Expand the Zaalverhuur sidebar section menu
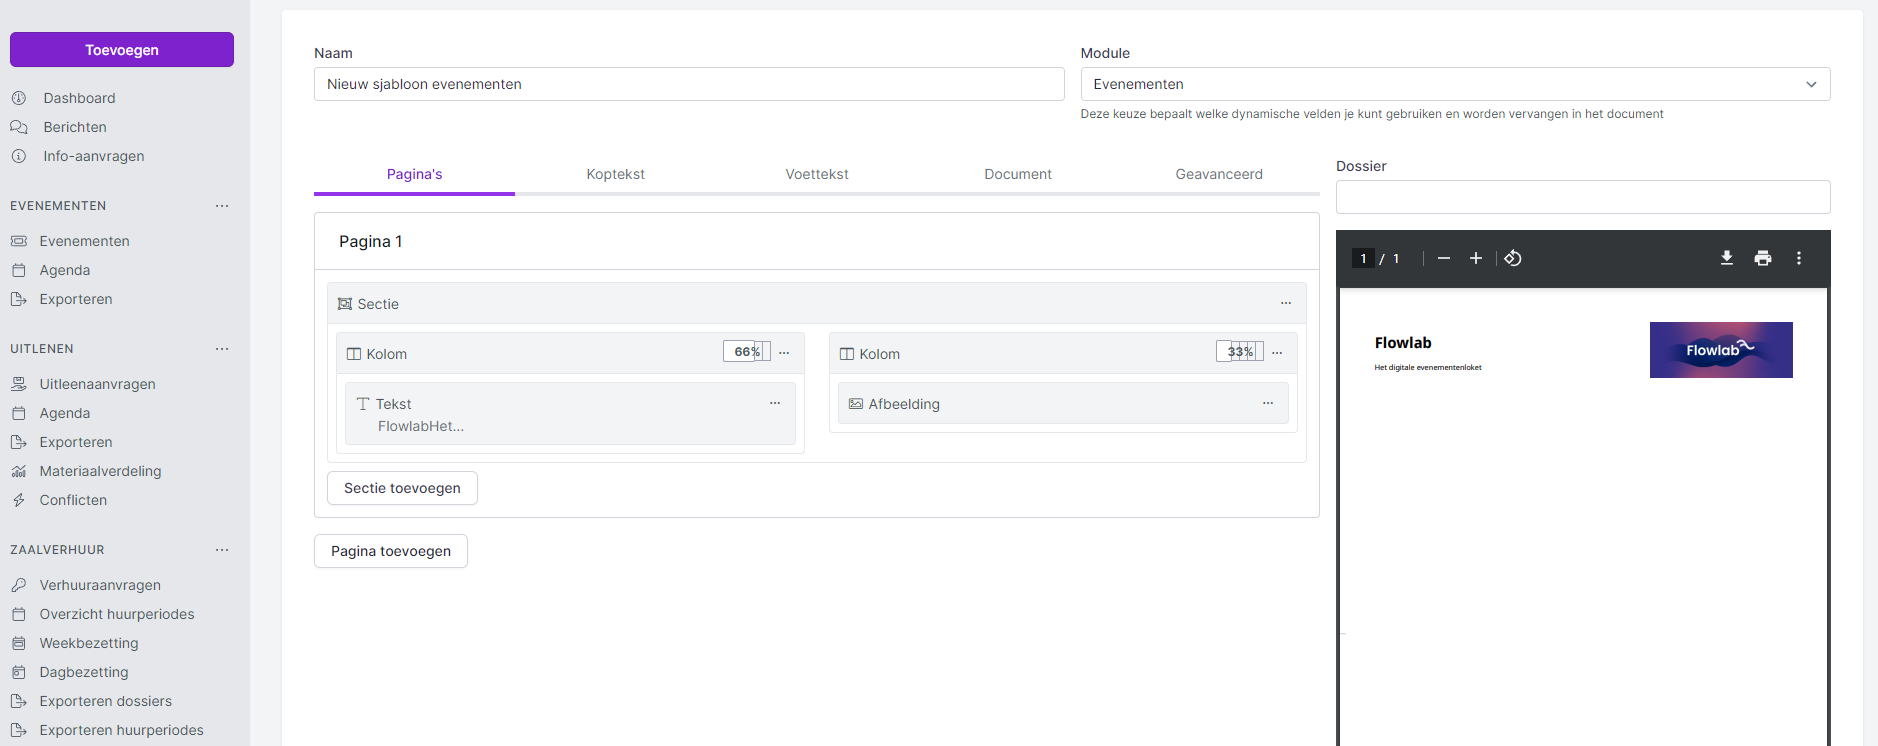Viewport: 1878px width, 746px height. point(222,550)
